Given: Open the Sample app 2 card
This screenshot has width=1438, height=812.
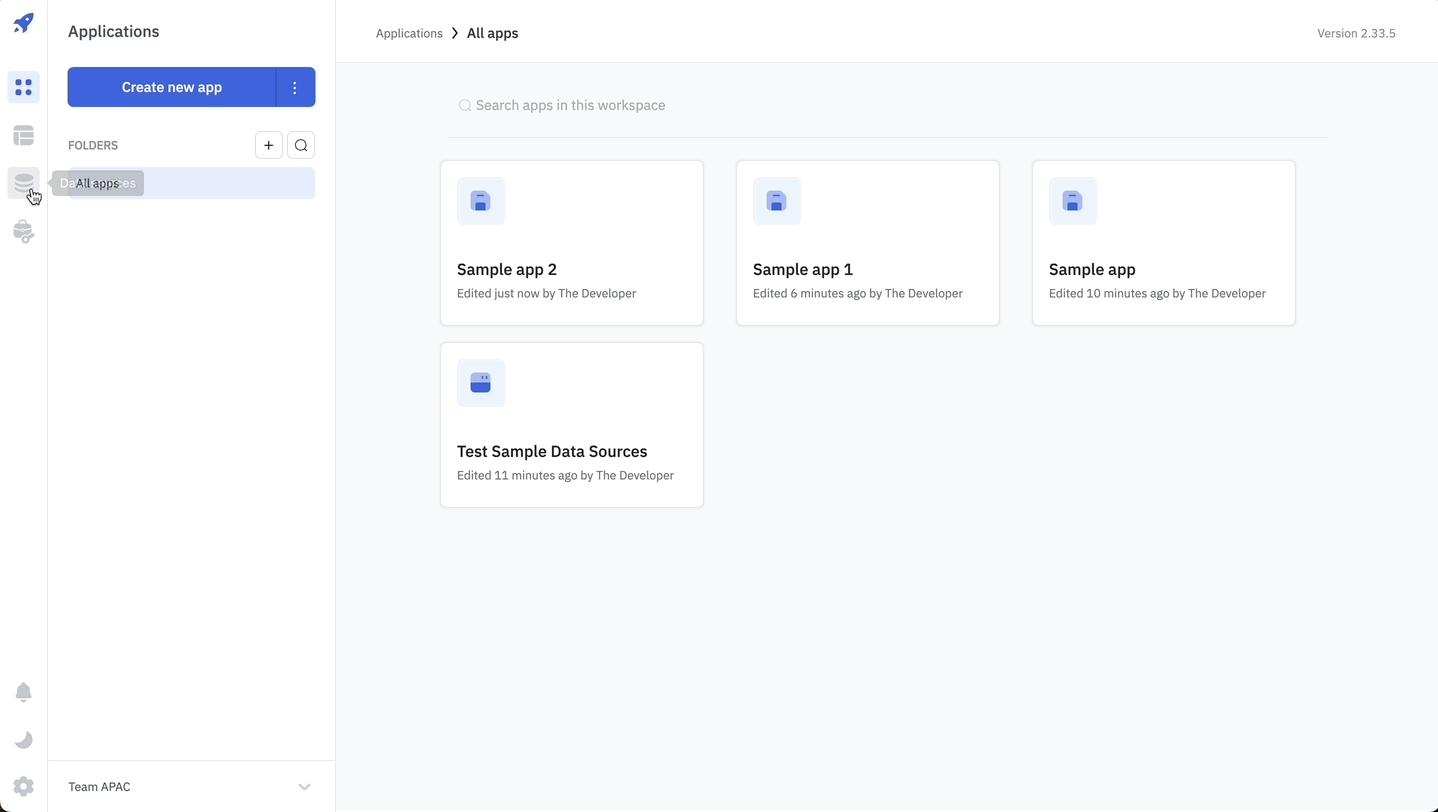Looking at the screenshot, I should click(x=572, y=243).
